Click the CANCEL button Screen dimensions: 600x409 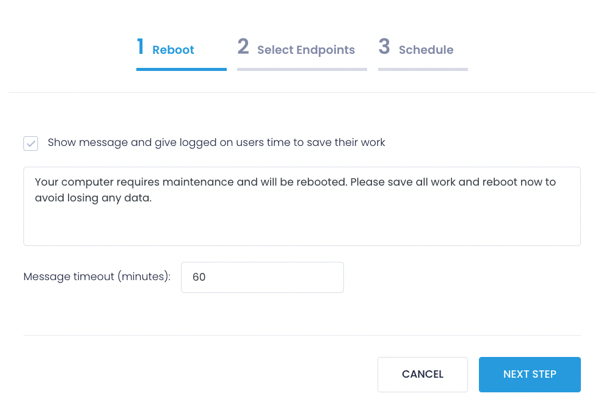[422, 375]
